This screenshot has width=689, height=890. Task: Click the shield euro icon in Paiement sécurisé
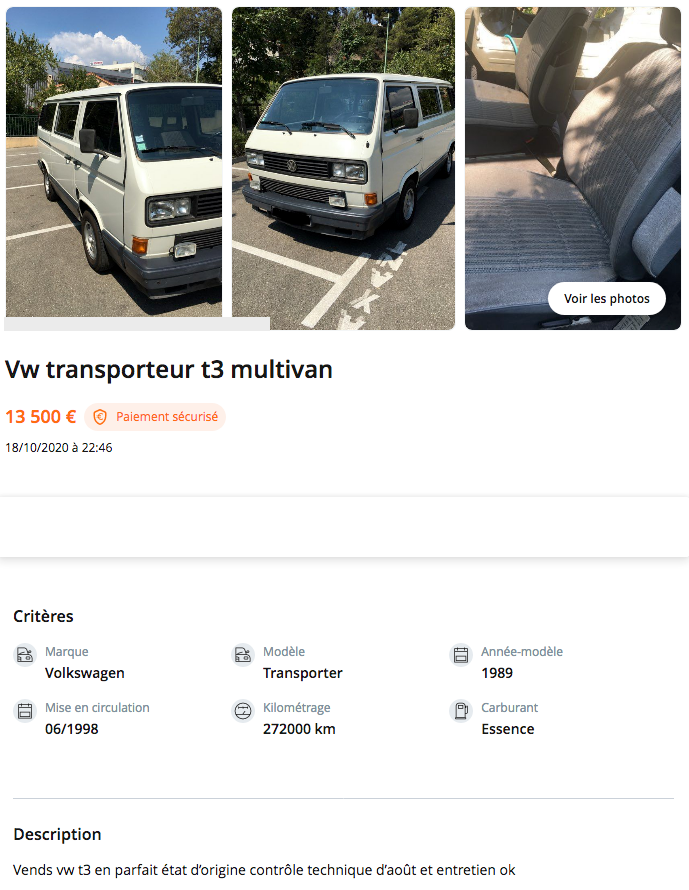point(100,417)
